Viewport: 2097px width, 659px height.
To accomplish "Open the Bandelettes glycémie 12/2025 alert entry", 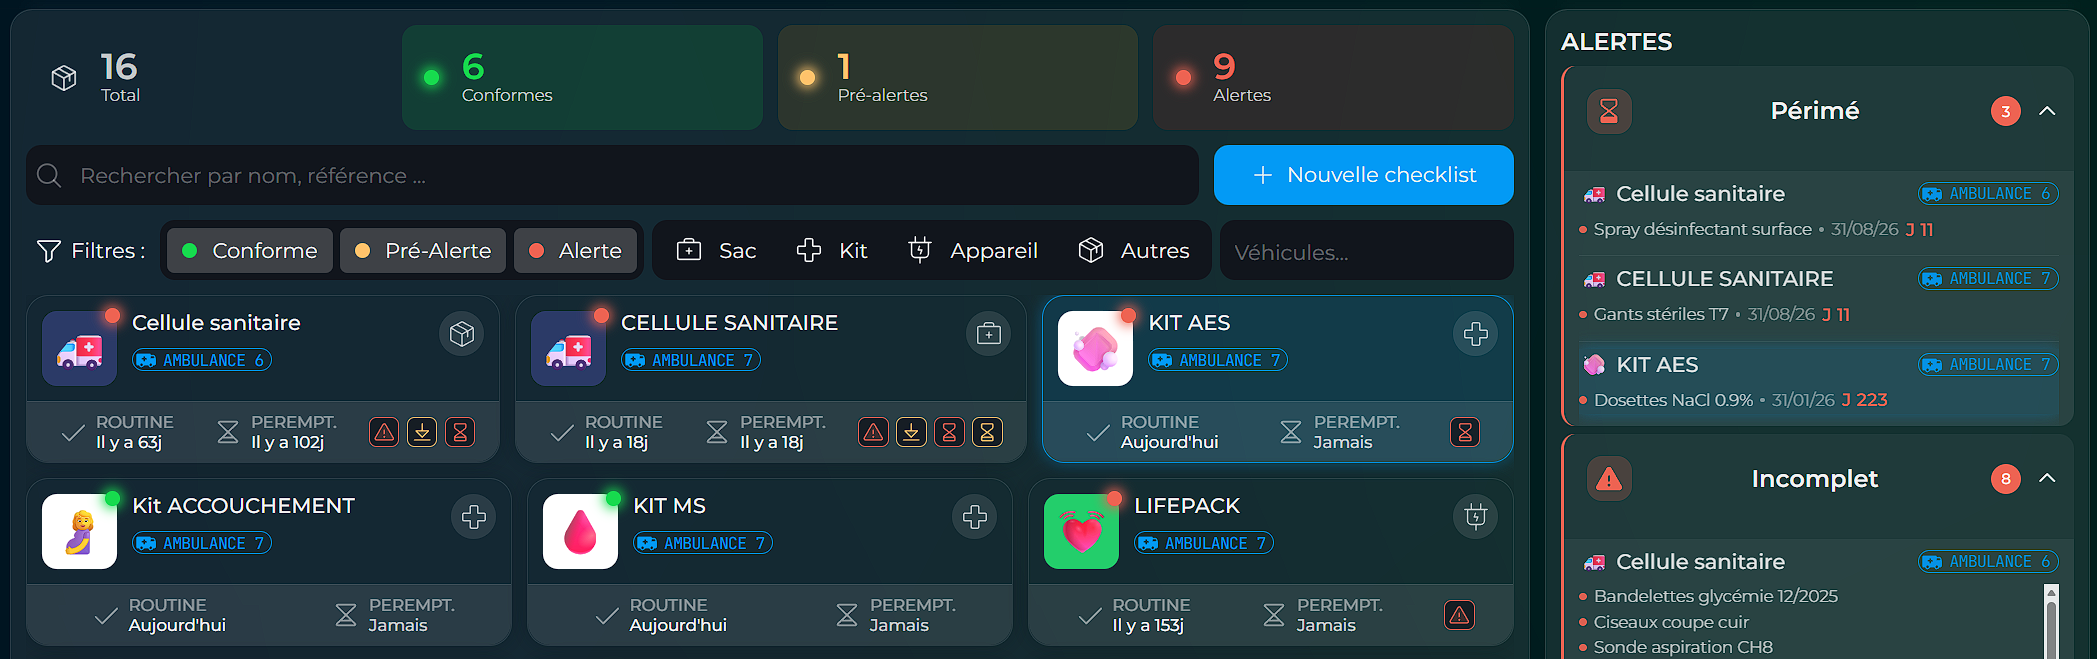I will pyautogui.click(x=1715, y=596).
